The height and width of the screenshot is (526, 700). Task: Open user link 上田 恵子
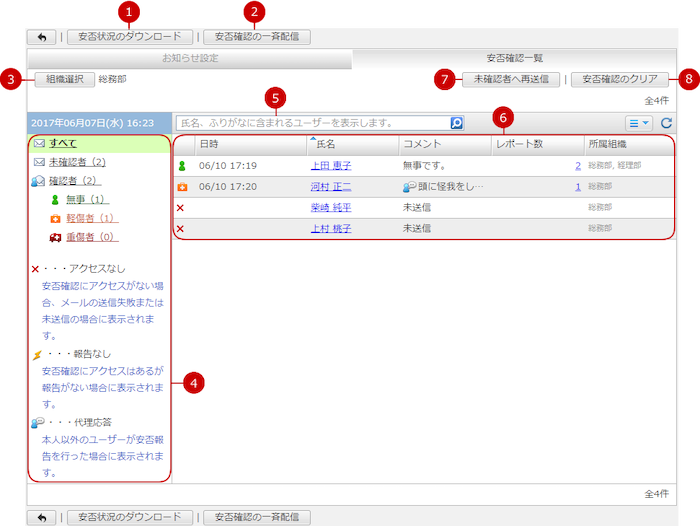coord(330,165)
